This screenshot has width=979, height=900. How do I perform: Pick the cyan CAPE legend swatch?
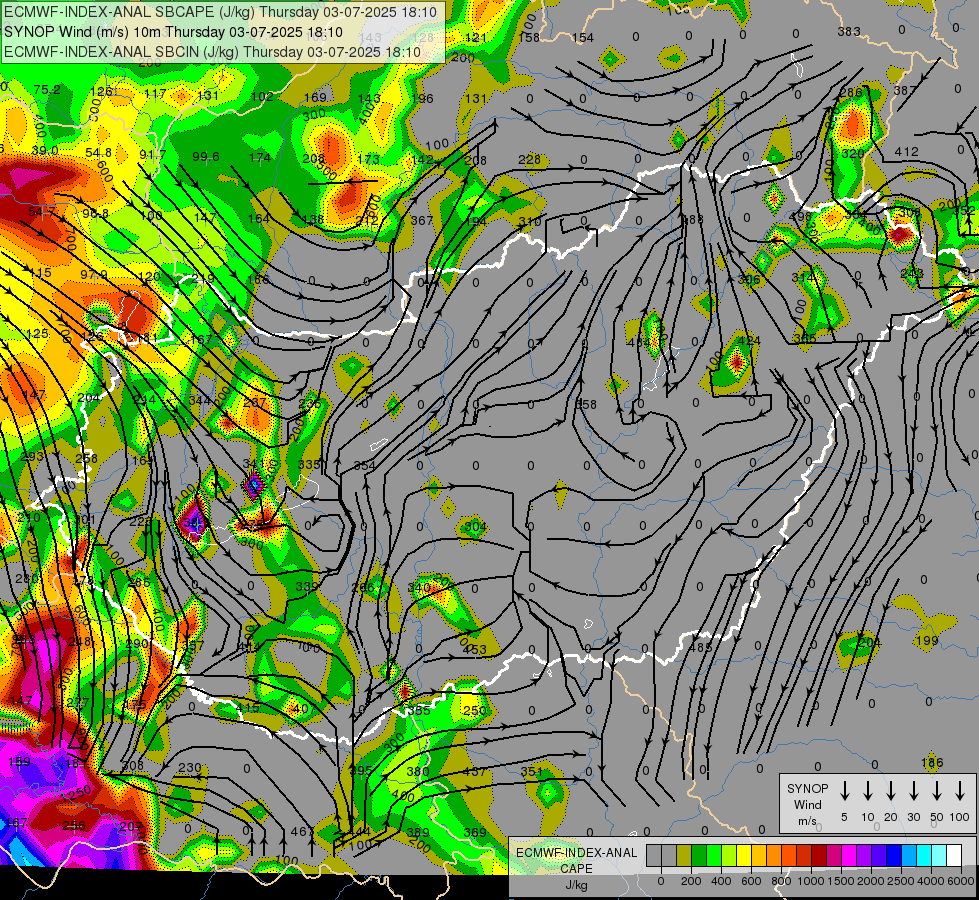pyautogui.click(x=923, y=855)
